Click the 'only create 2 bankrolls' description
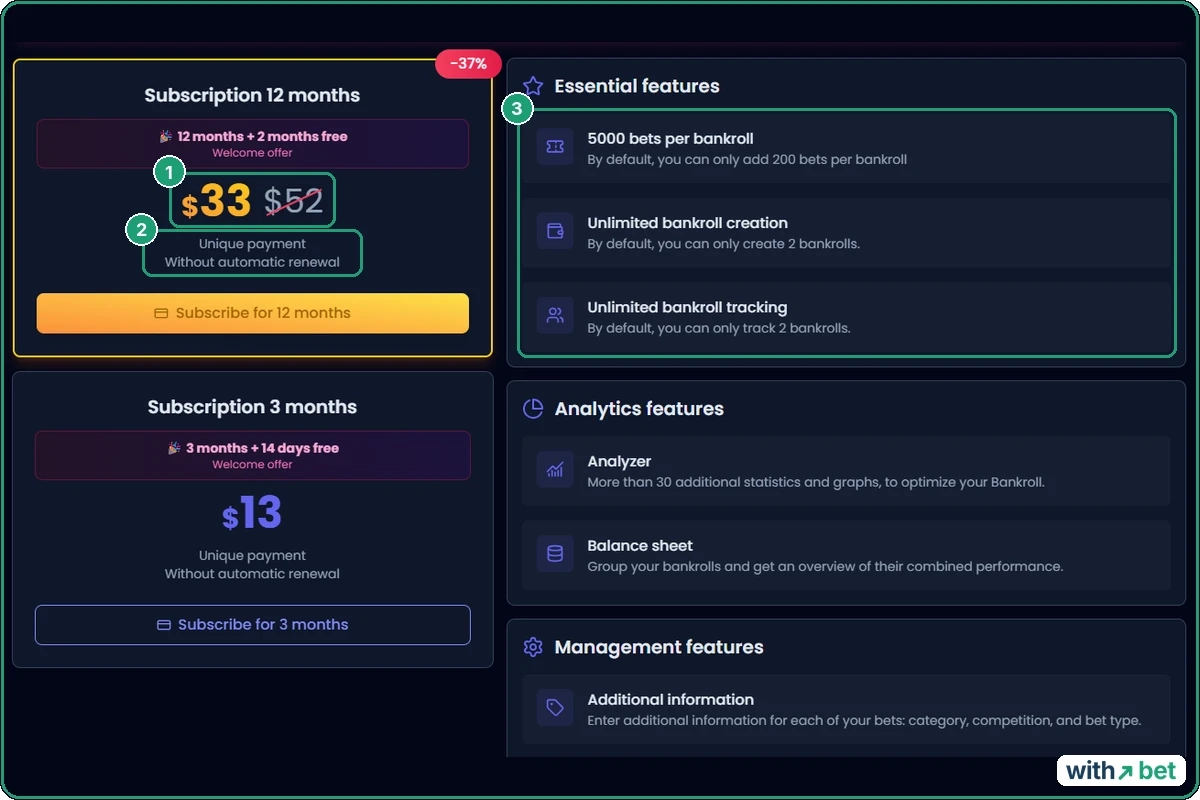Screen dimensions: 1200x800 point(723,244)
